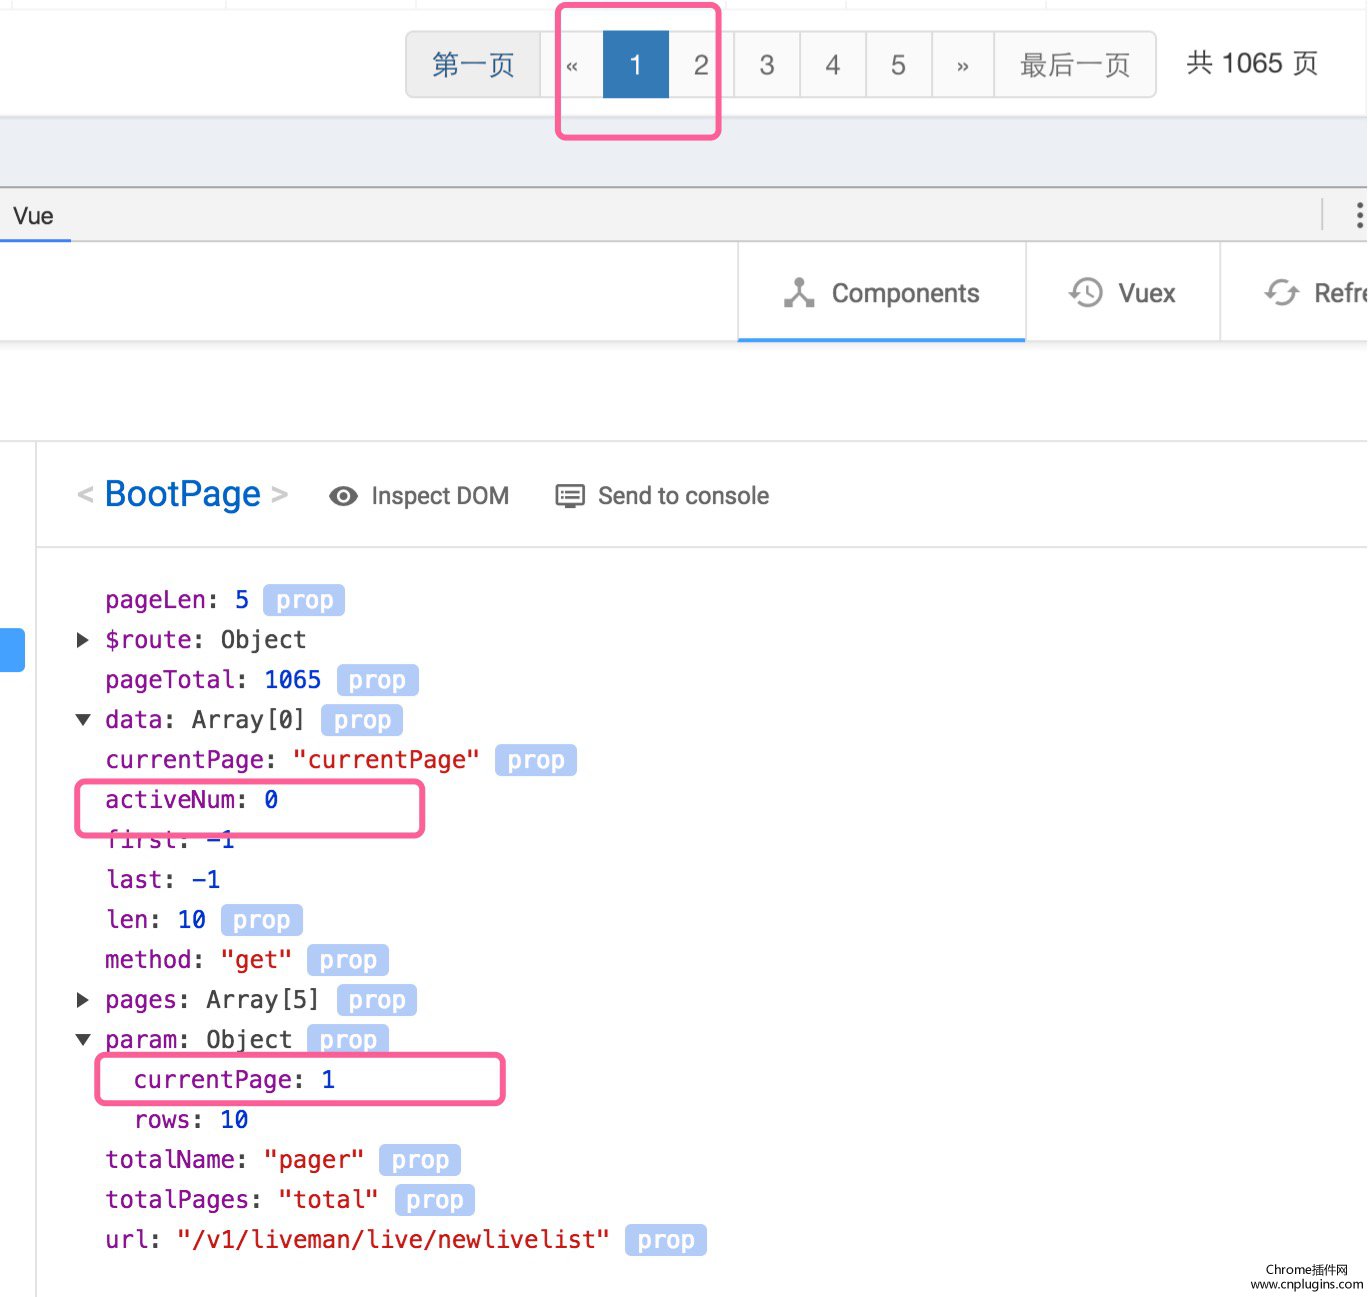
Task: Select the pageLen: 5 property
Action: [177, 600]
